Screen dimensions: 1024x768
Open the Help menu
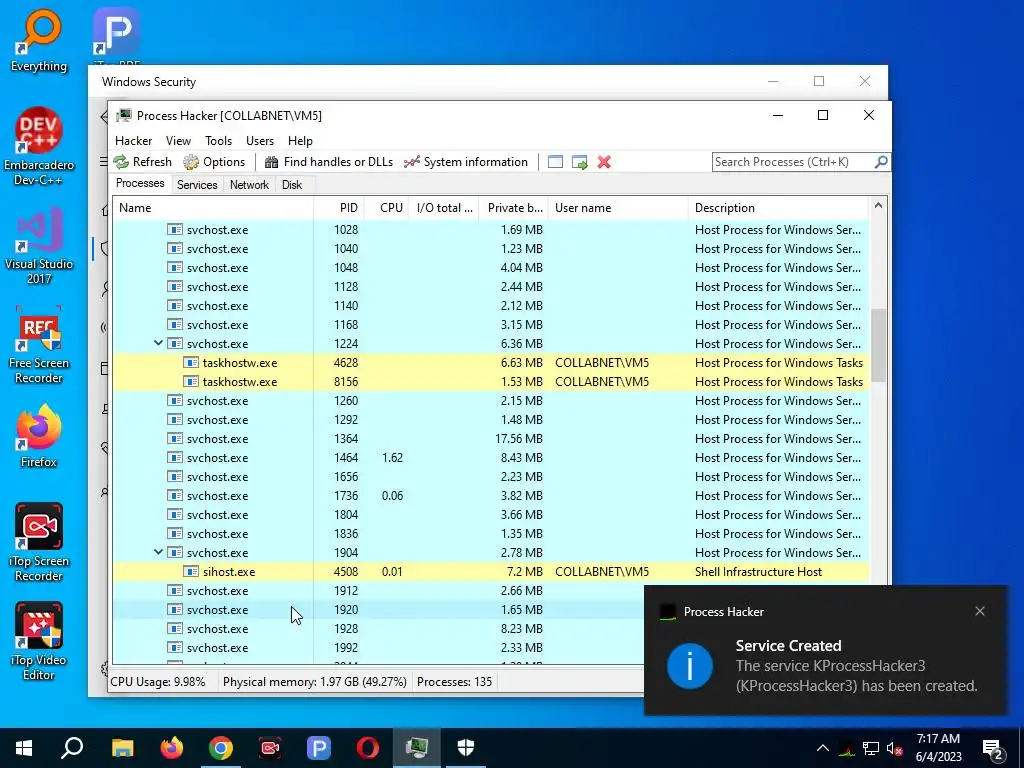[x=300, y=141]
